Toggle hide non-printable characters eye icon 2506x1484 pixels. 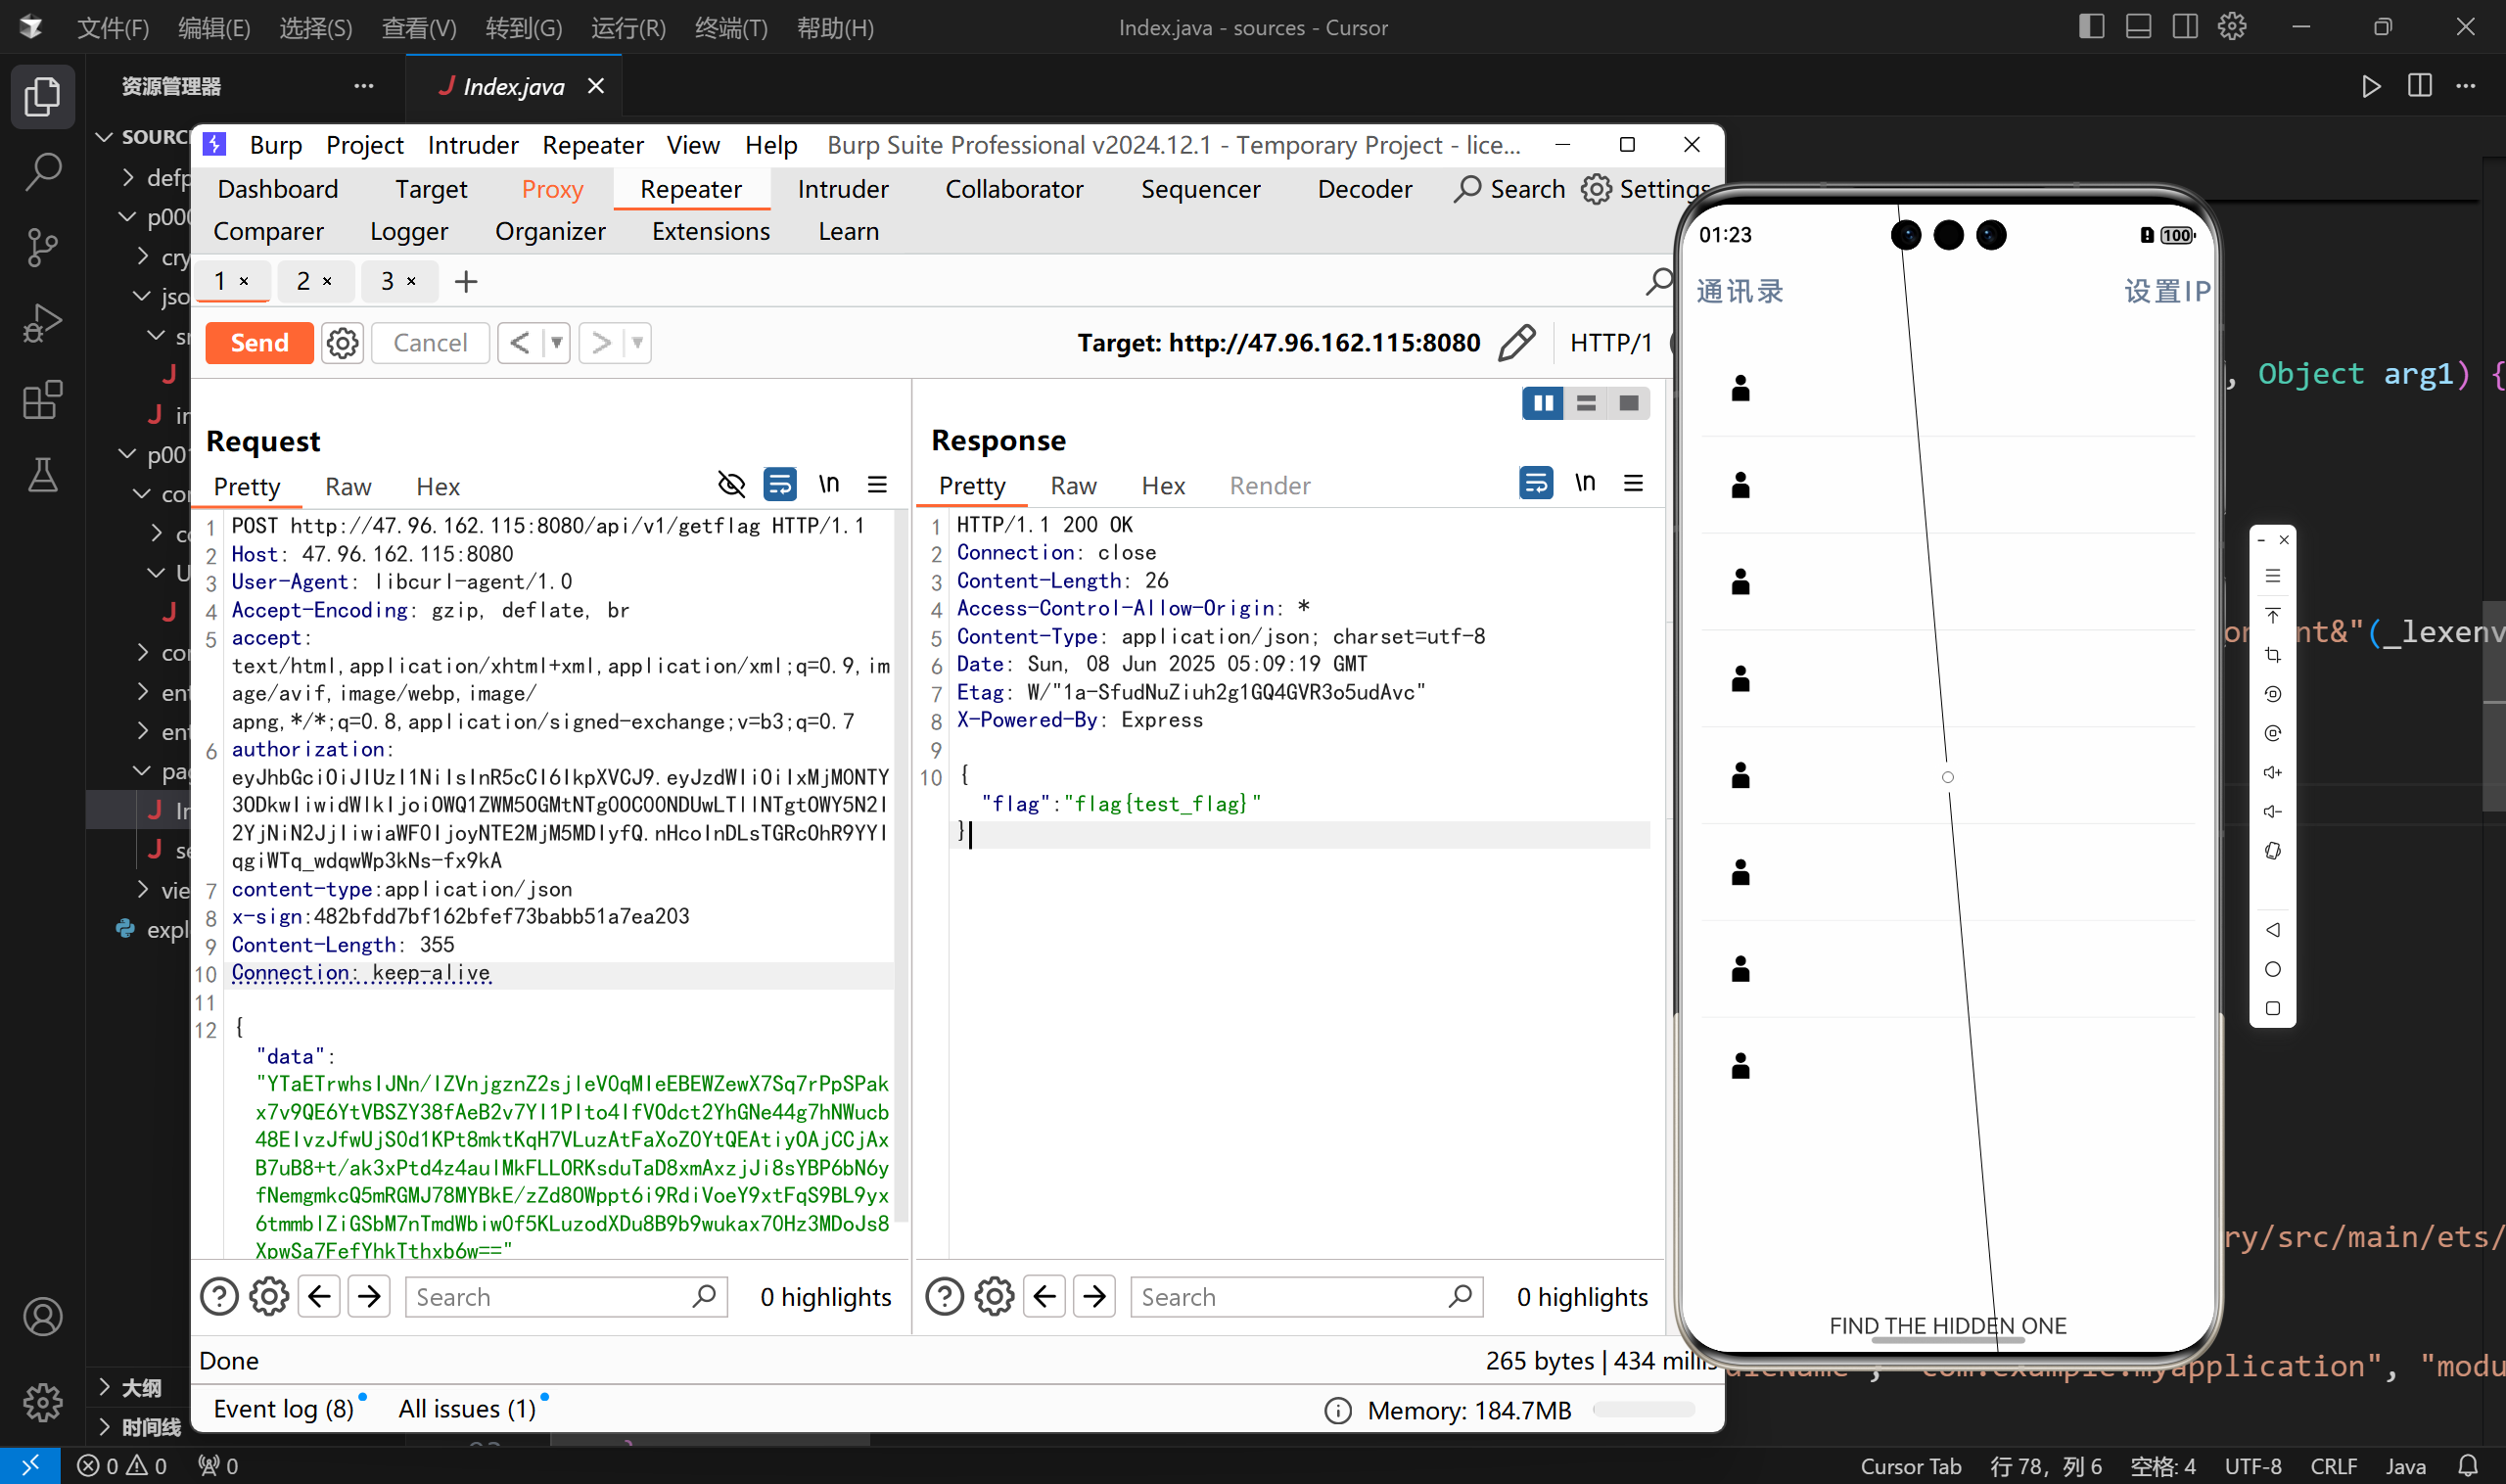(x=731, y=485)
